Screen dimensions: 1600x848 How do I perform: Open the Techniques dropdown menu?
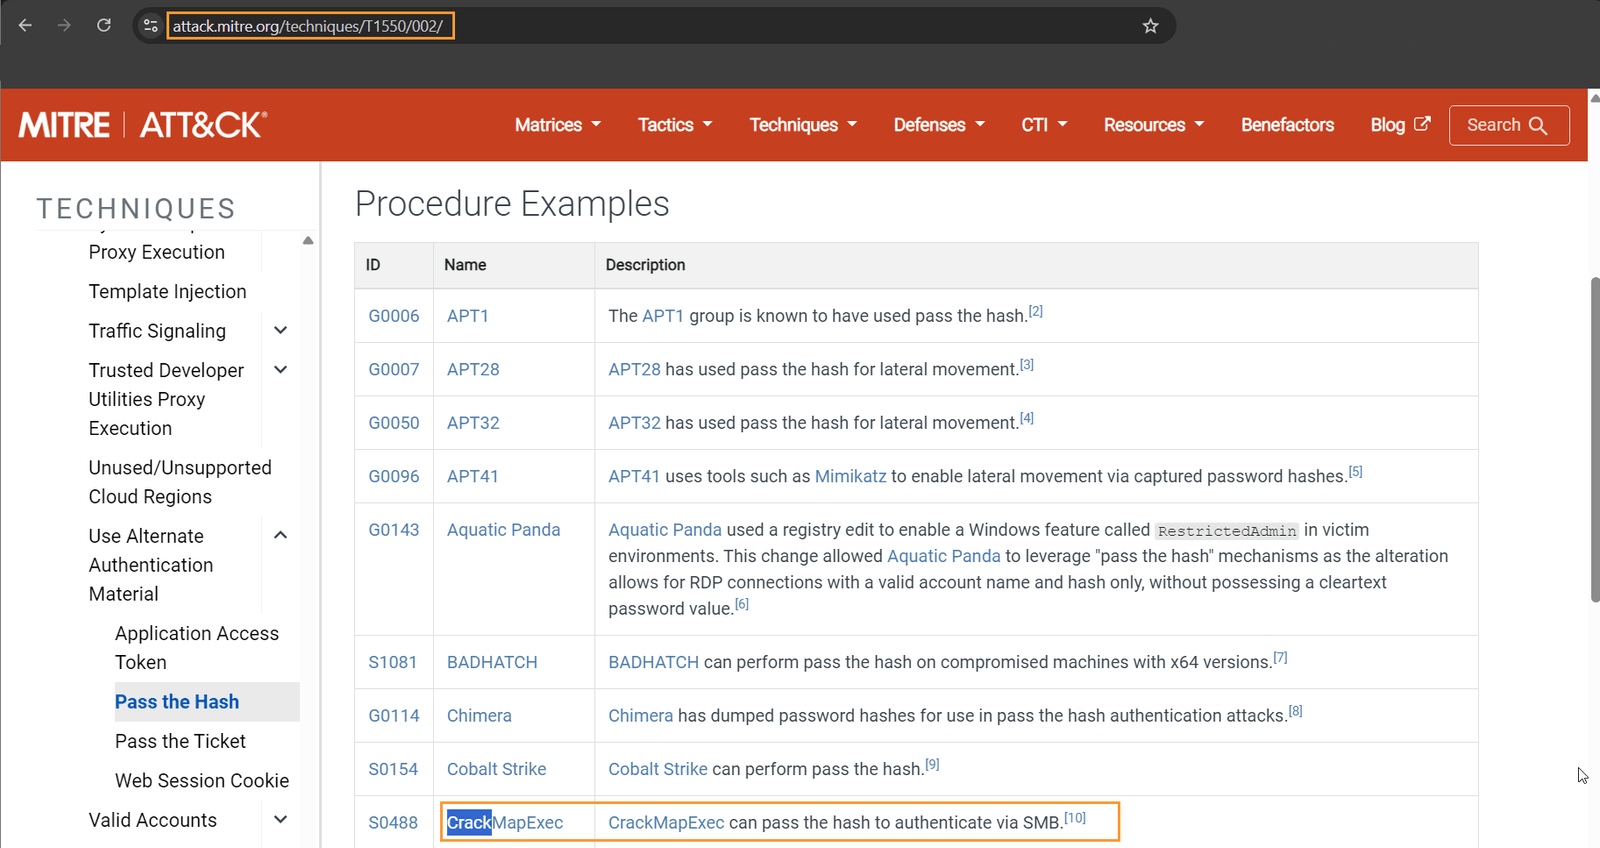coord(803,125)
